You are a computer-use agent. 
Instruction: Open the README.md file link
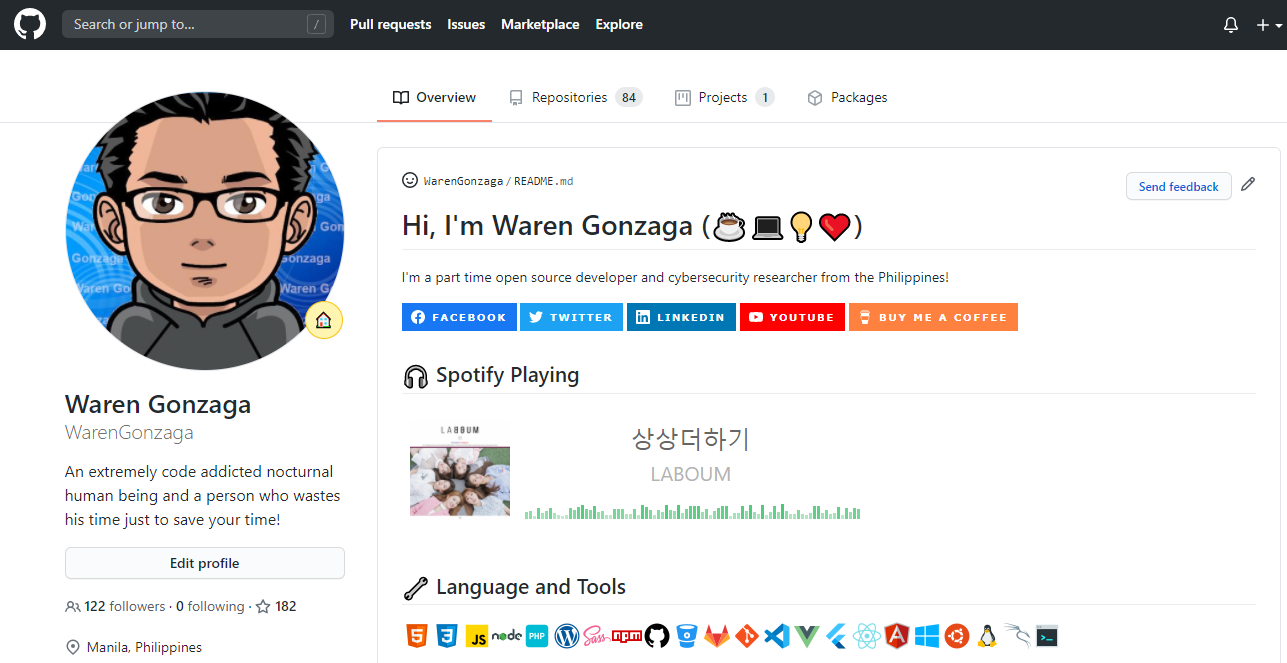point(543,181)
